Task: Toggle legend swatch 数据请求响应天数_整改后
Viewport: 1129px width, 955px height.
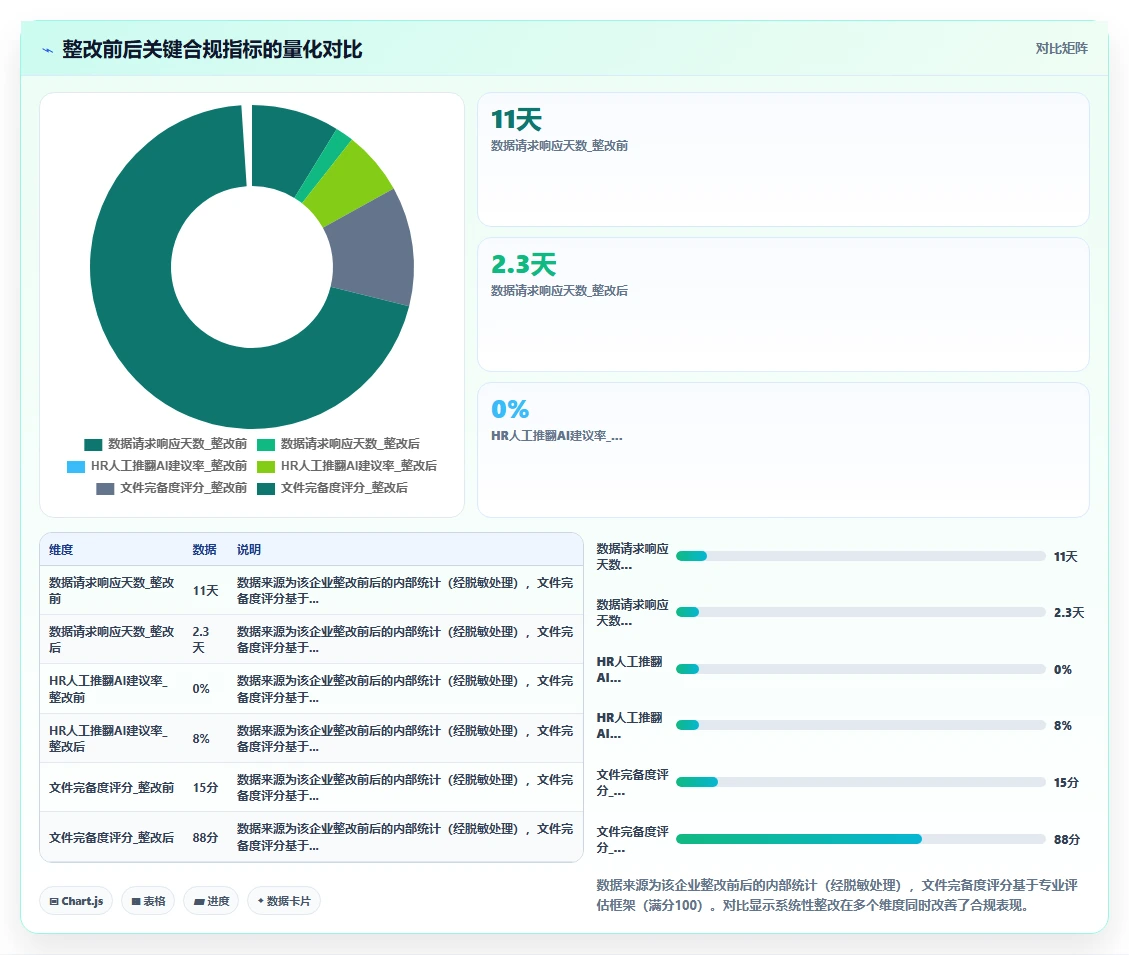Action: pos(266,444)
